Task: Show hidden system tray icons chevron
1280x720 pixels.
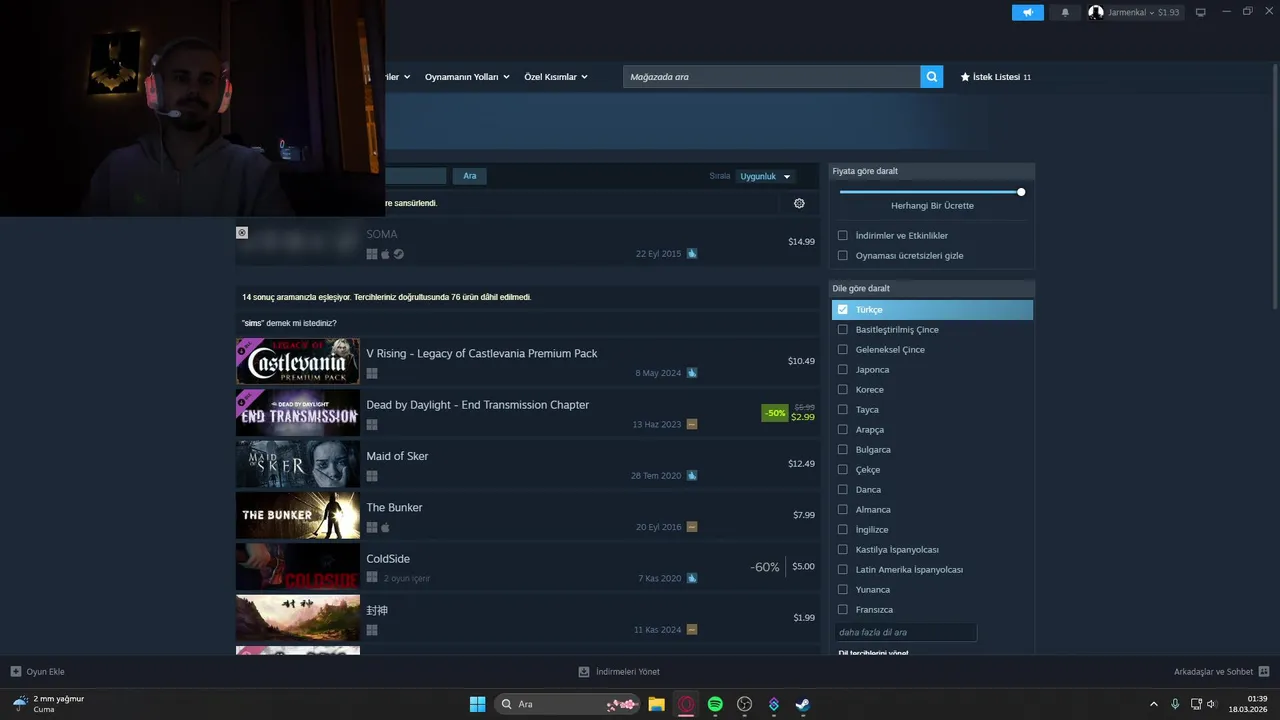Action: point(1154,704)
